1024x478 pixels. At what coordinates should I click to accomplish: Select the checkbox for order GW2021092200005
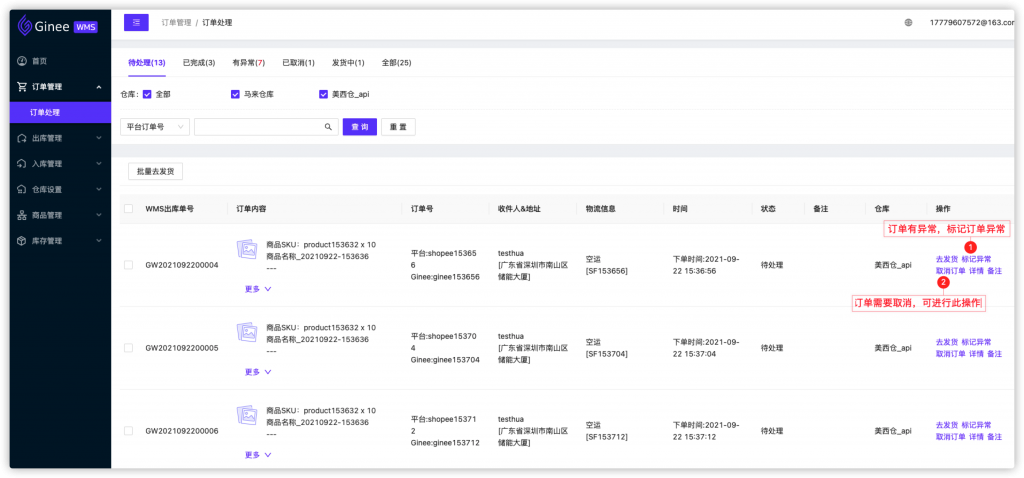[x=129, y=348]
